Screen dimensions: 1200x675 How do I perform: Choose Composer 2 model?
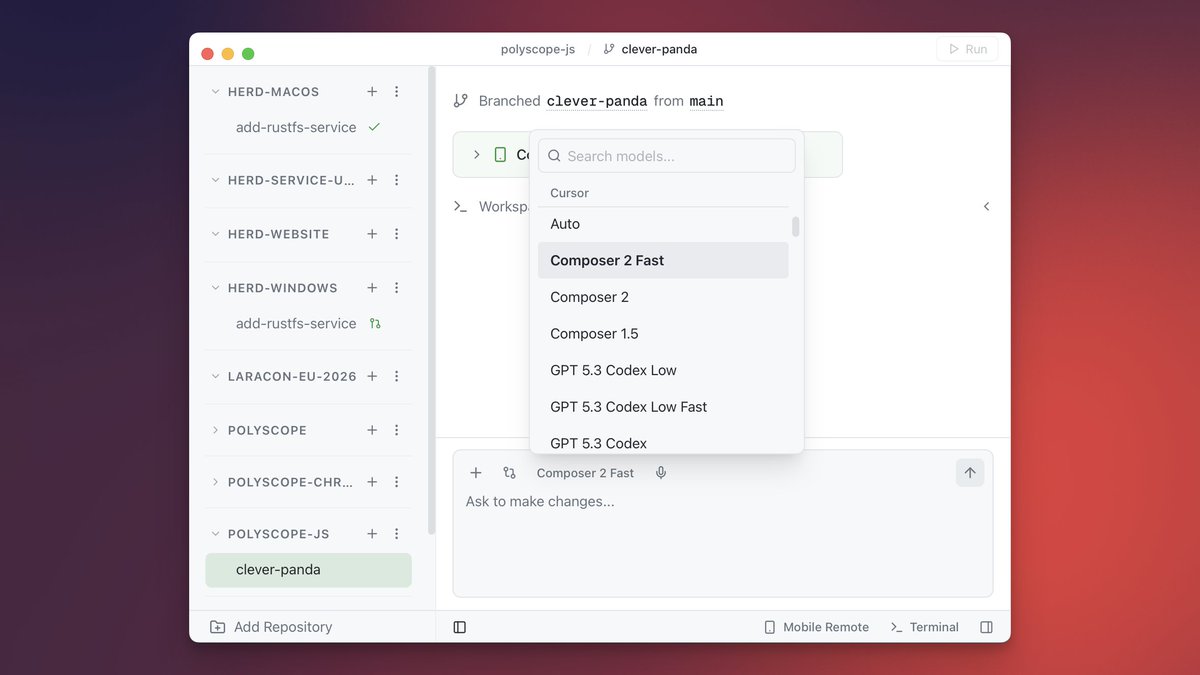[663, 297]
